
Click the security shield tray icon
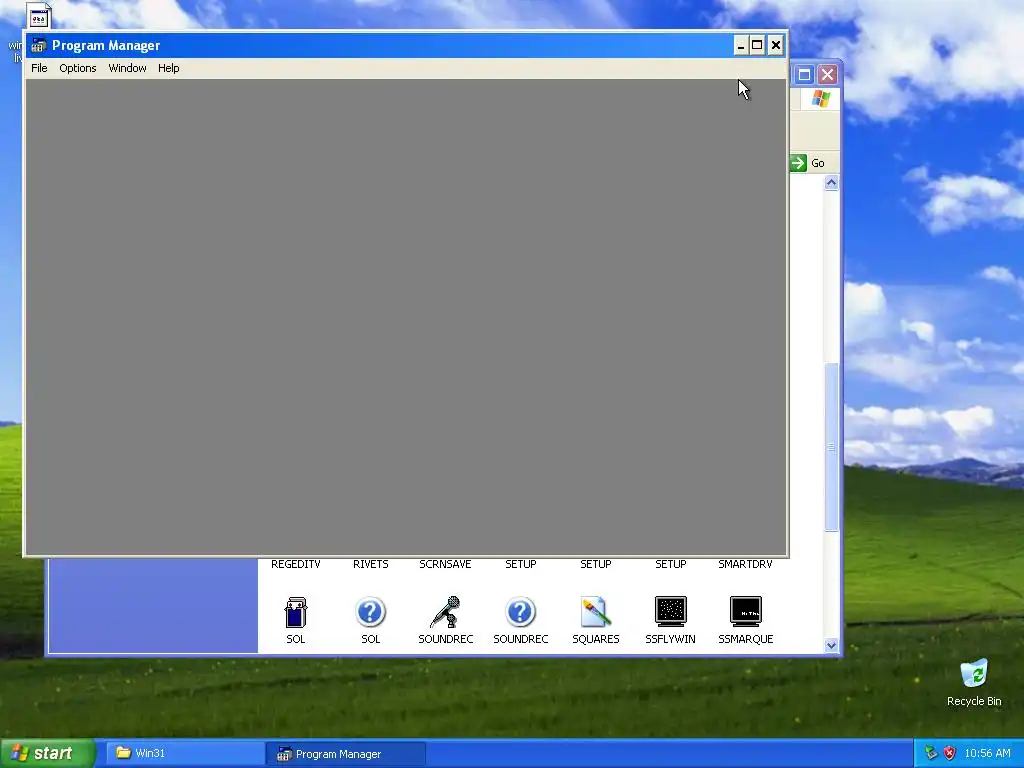coord(950,753)
